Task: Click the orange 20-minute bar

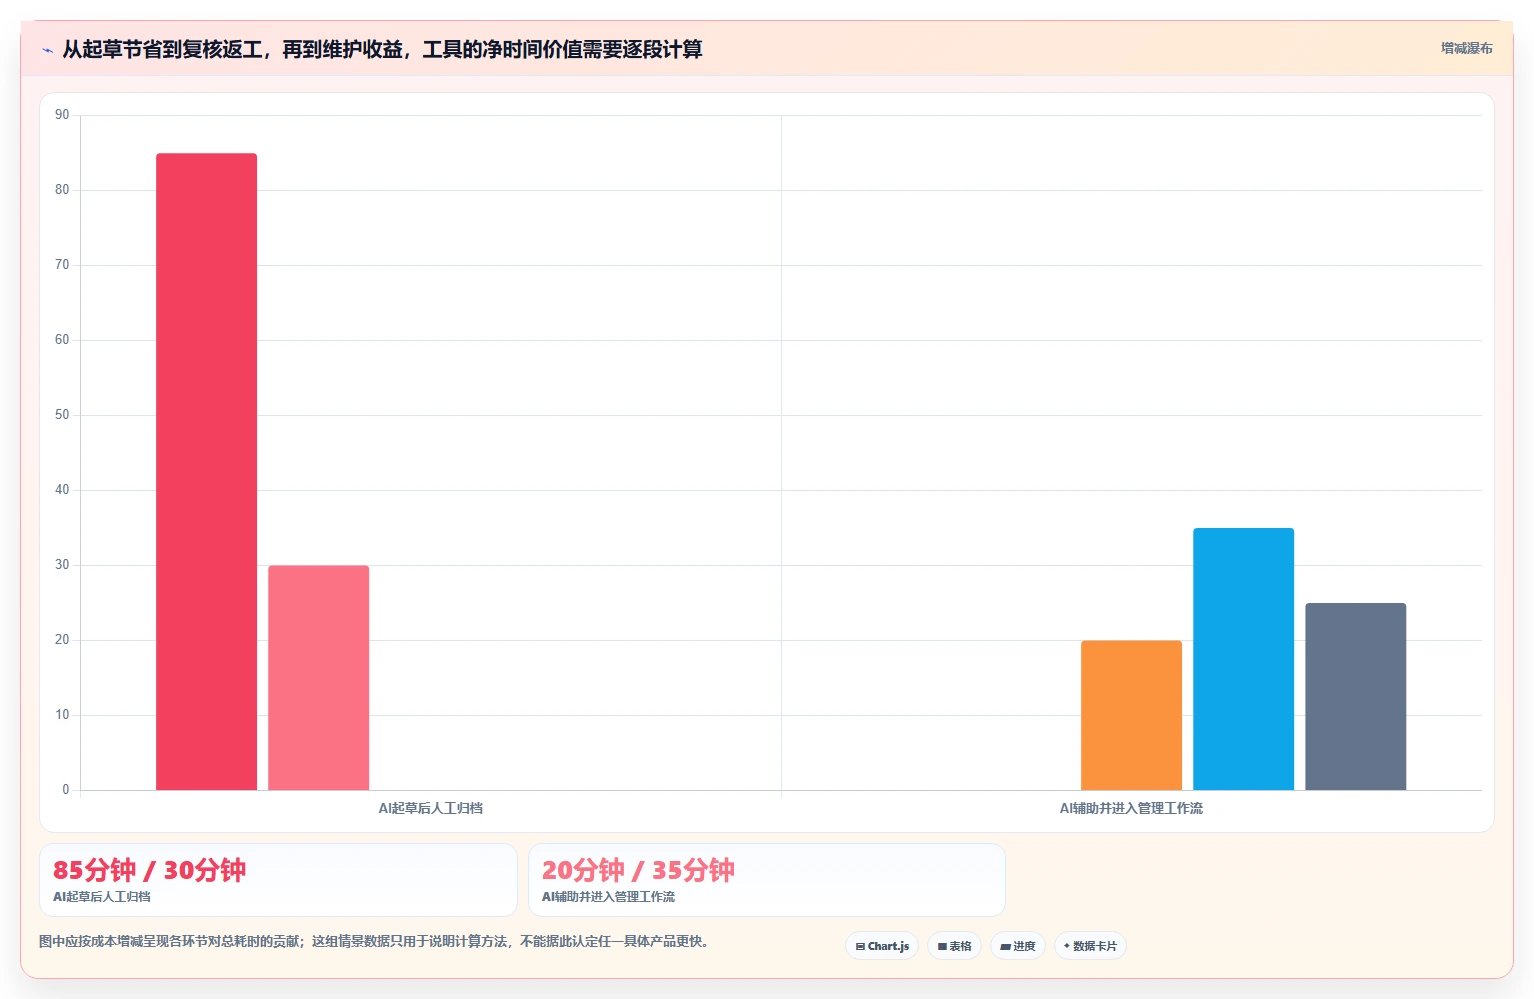Action: coord(1131,715)
